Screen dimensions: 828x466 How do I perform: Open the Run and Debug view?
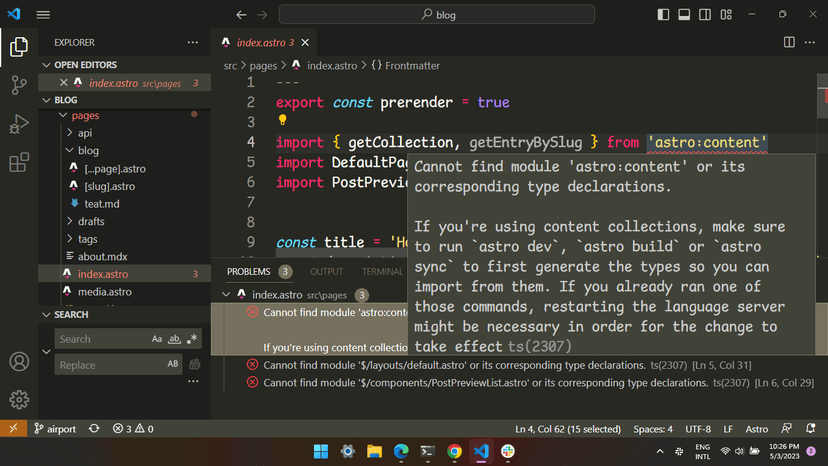[18, 124]
